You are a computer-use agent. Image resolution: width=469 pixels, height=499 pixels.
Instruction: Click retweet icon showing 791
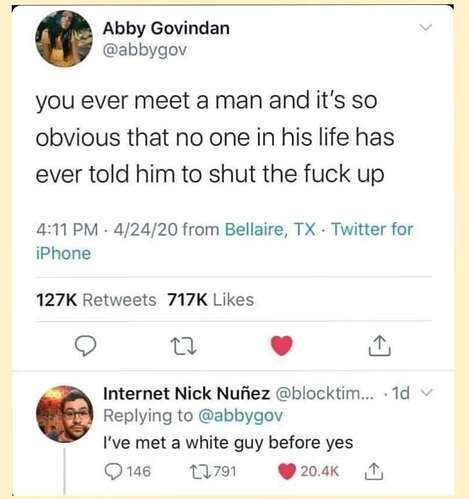199,471
